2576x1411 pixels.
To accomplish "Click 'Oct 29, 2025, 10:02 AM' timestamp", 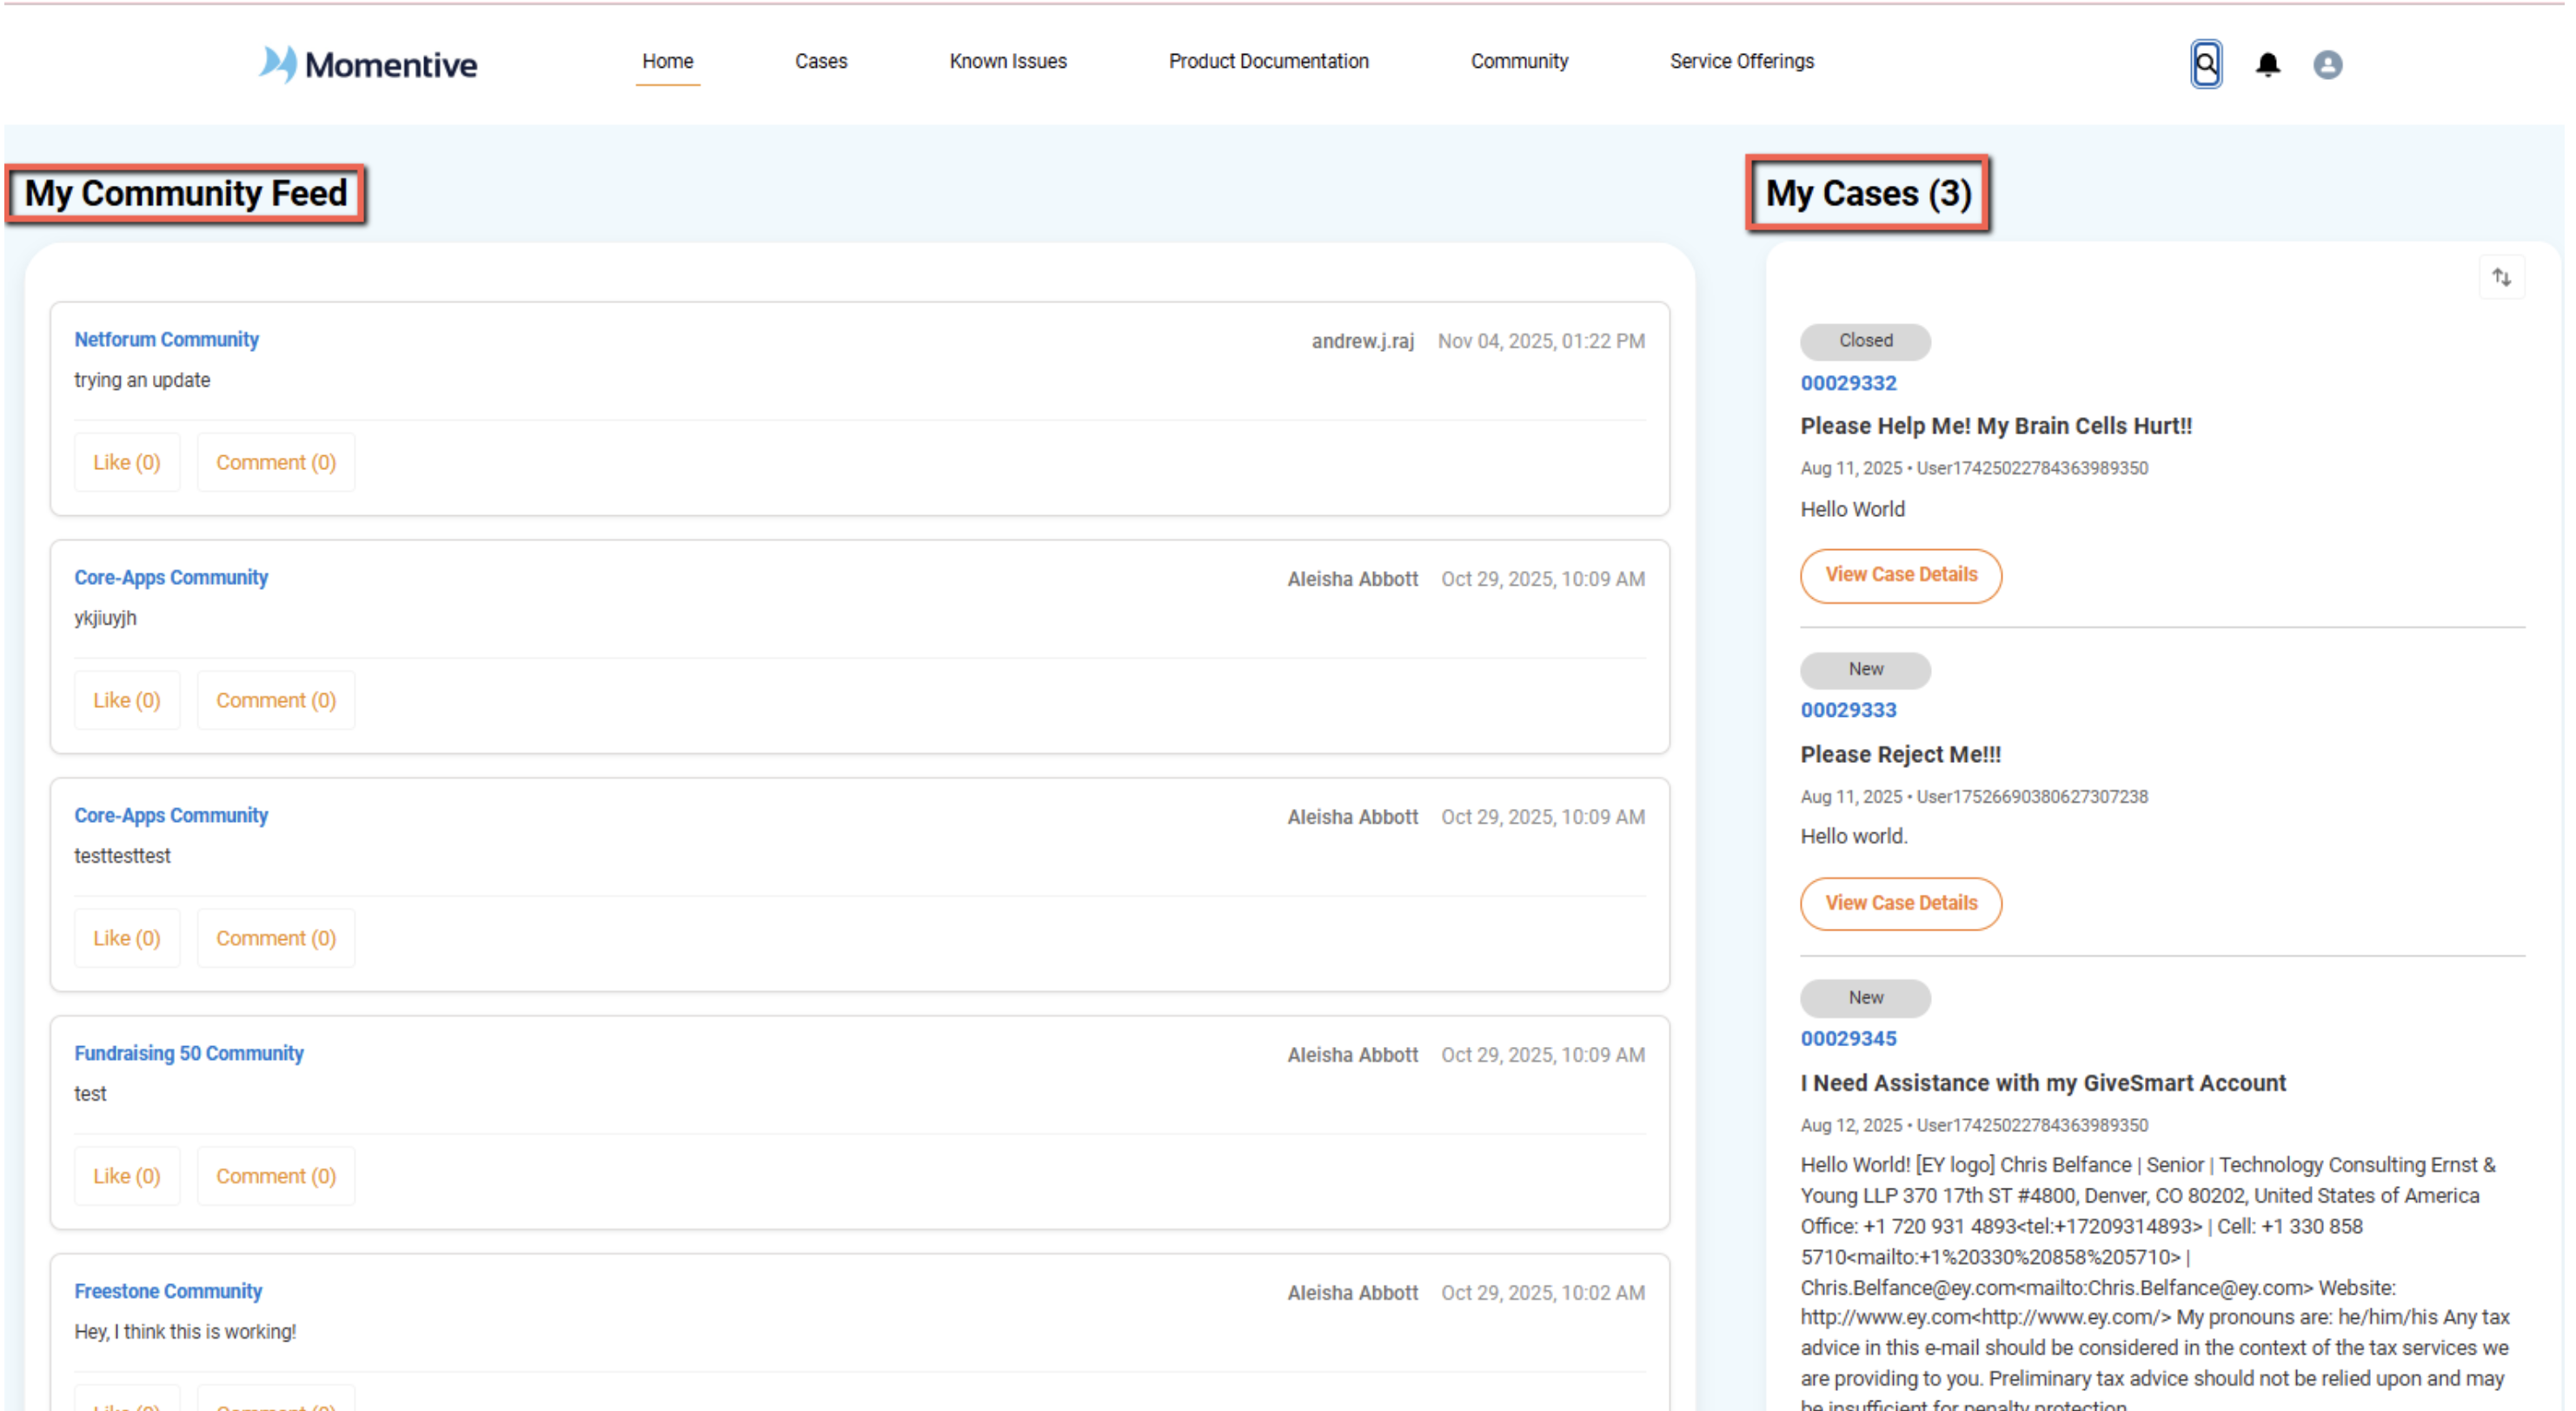I will pos(1542,1293).
